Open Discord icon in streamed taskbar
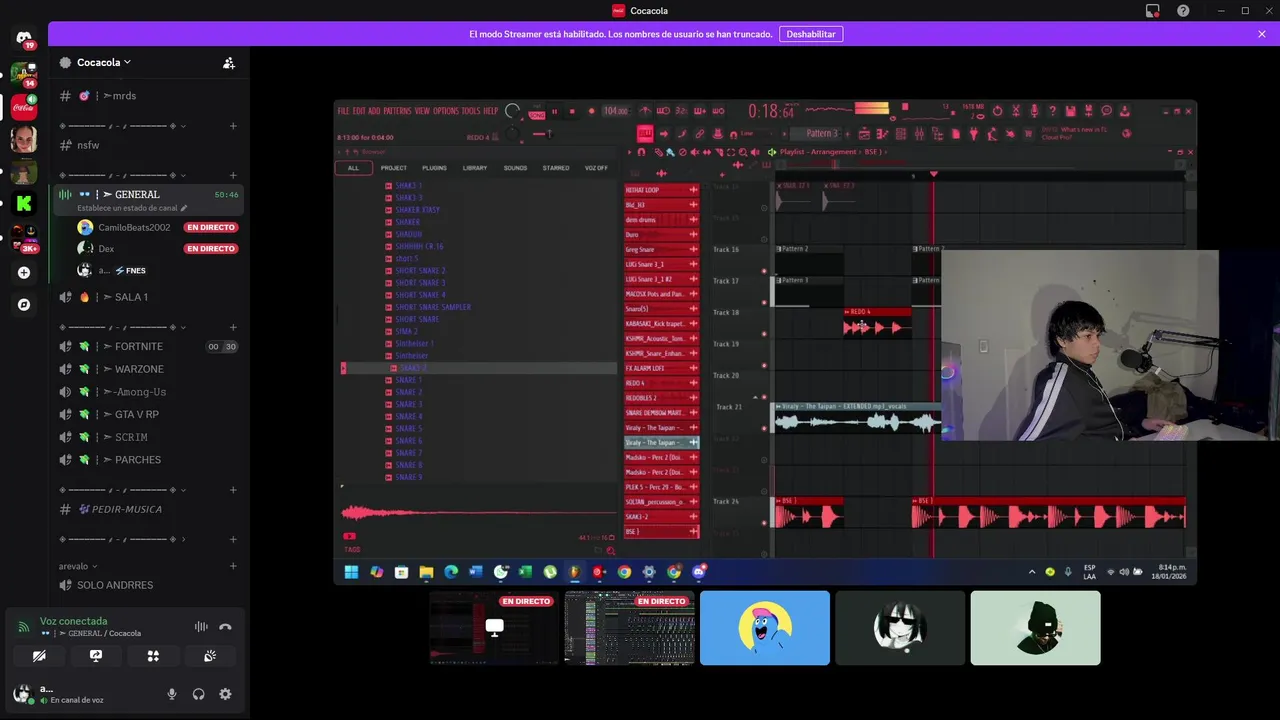 pyautogui.click(x=699, y=572)
